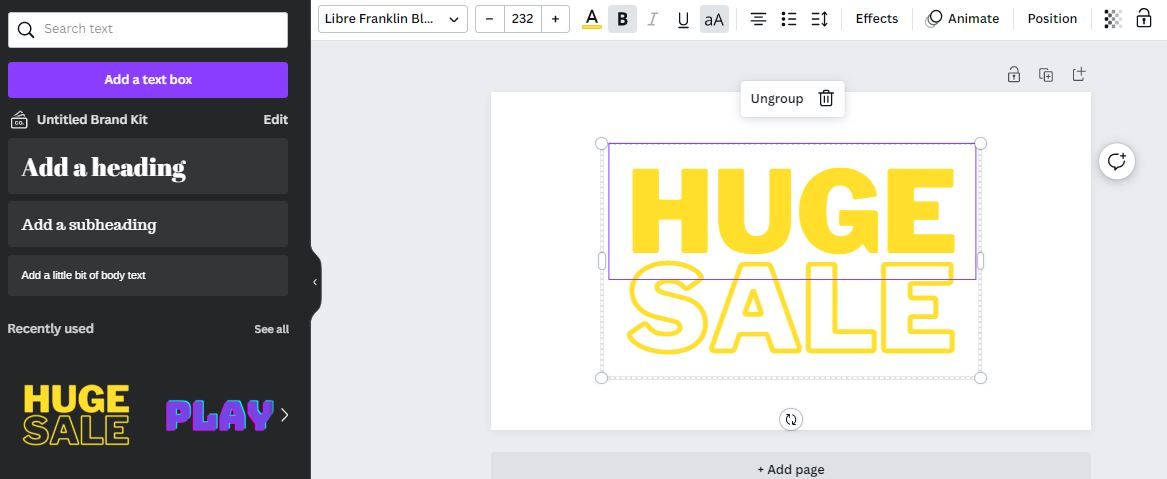Screen dimensions: 1167x479
Task: Add a new page via the page icon
Action: 1078,74
